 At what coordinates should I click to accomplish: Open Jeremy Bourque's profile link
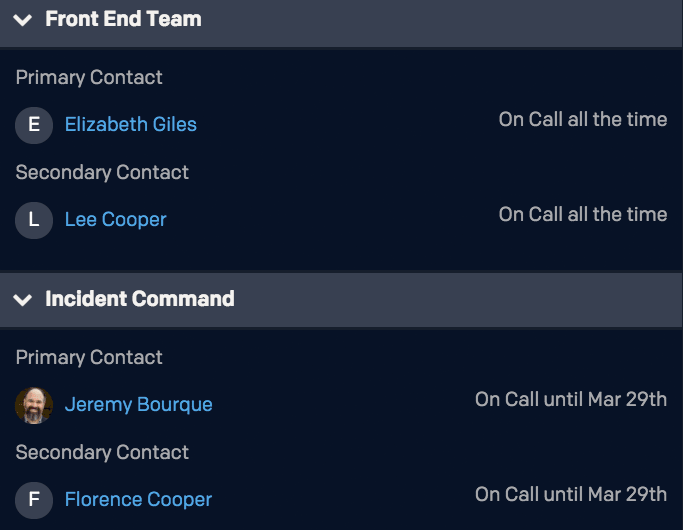(138, 405)
